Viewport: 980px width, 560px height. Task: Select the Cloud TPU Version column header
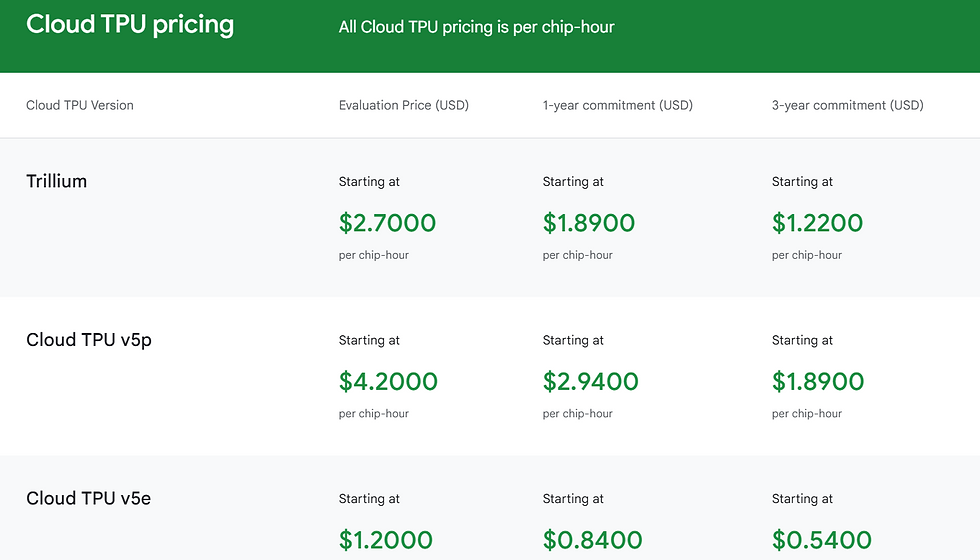click(x=80, y=105)
